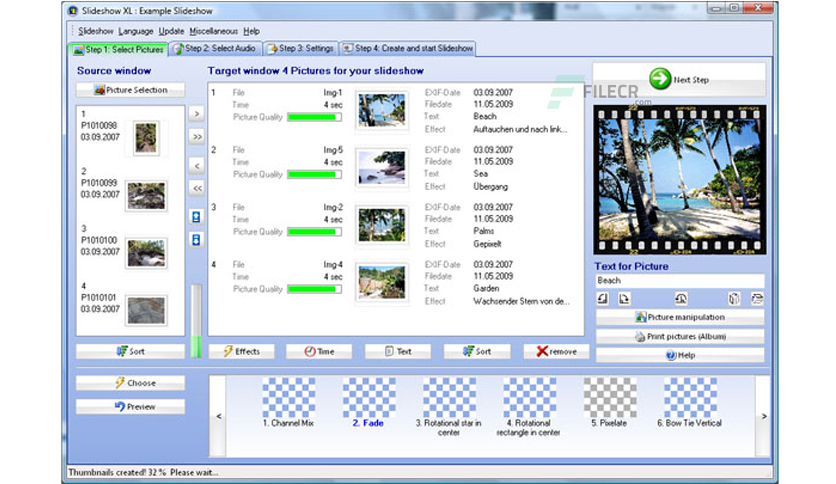
Task: Select target picture Img-2 palms thumbnail
Action: click(x=381, y=224)
